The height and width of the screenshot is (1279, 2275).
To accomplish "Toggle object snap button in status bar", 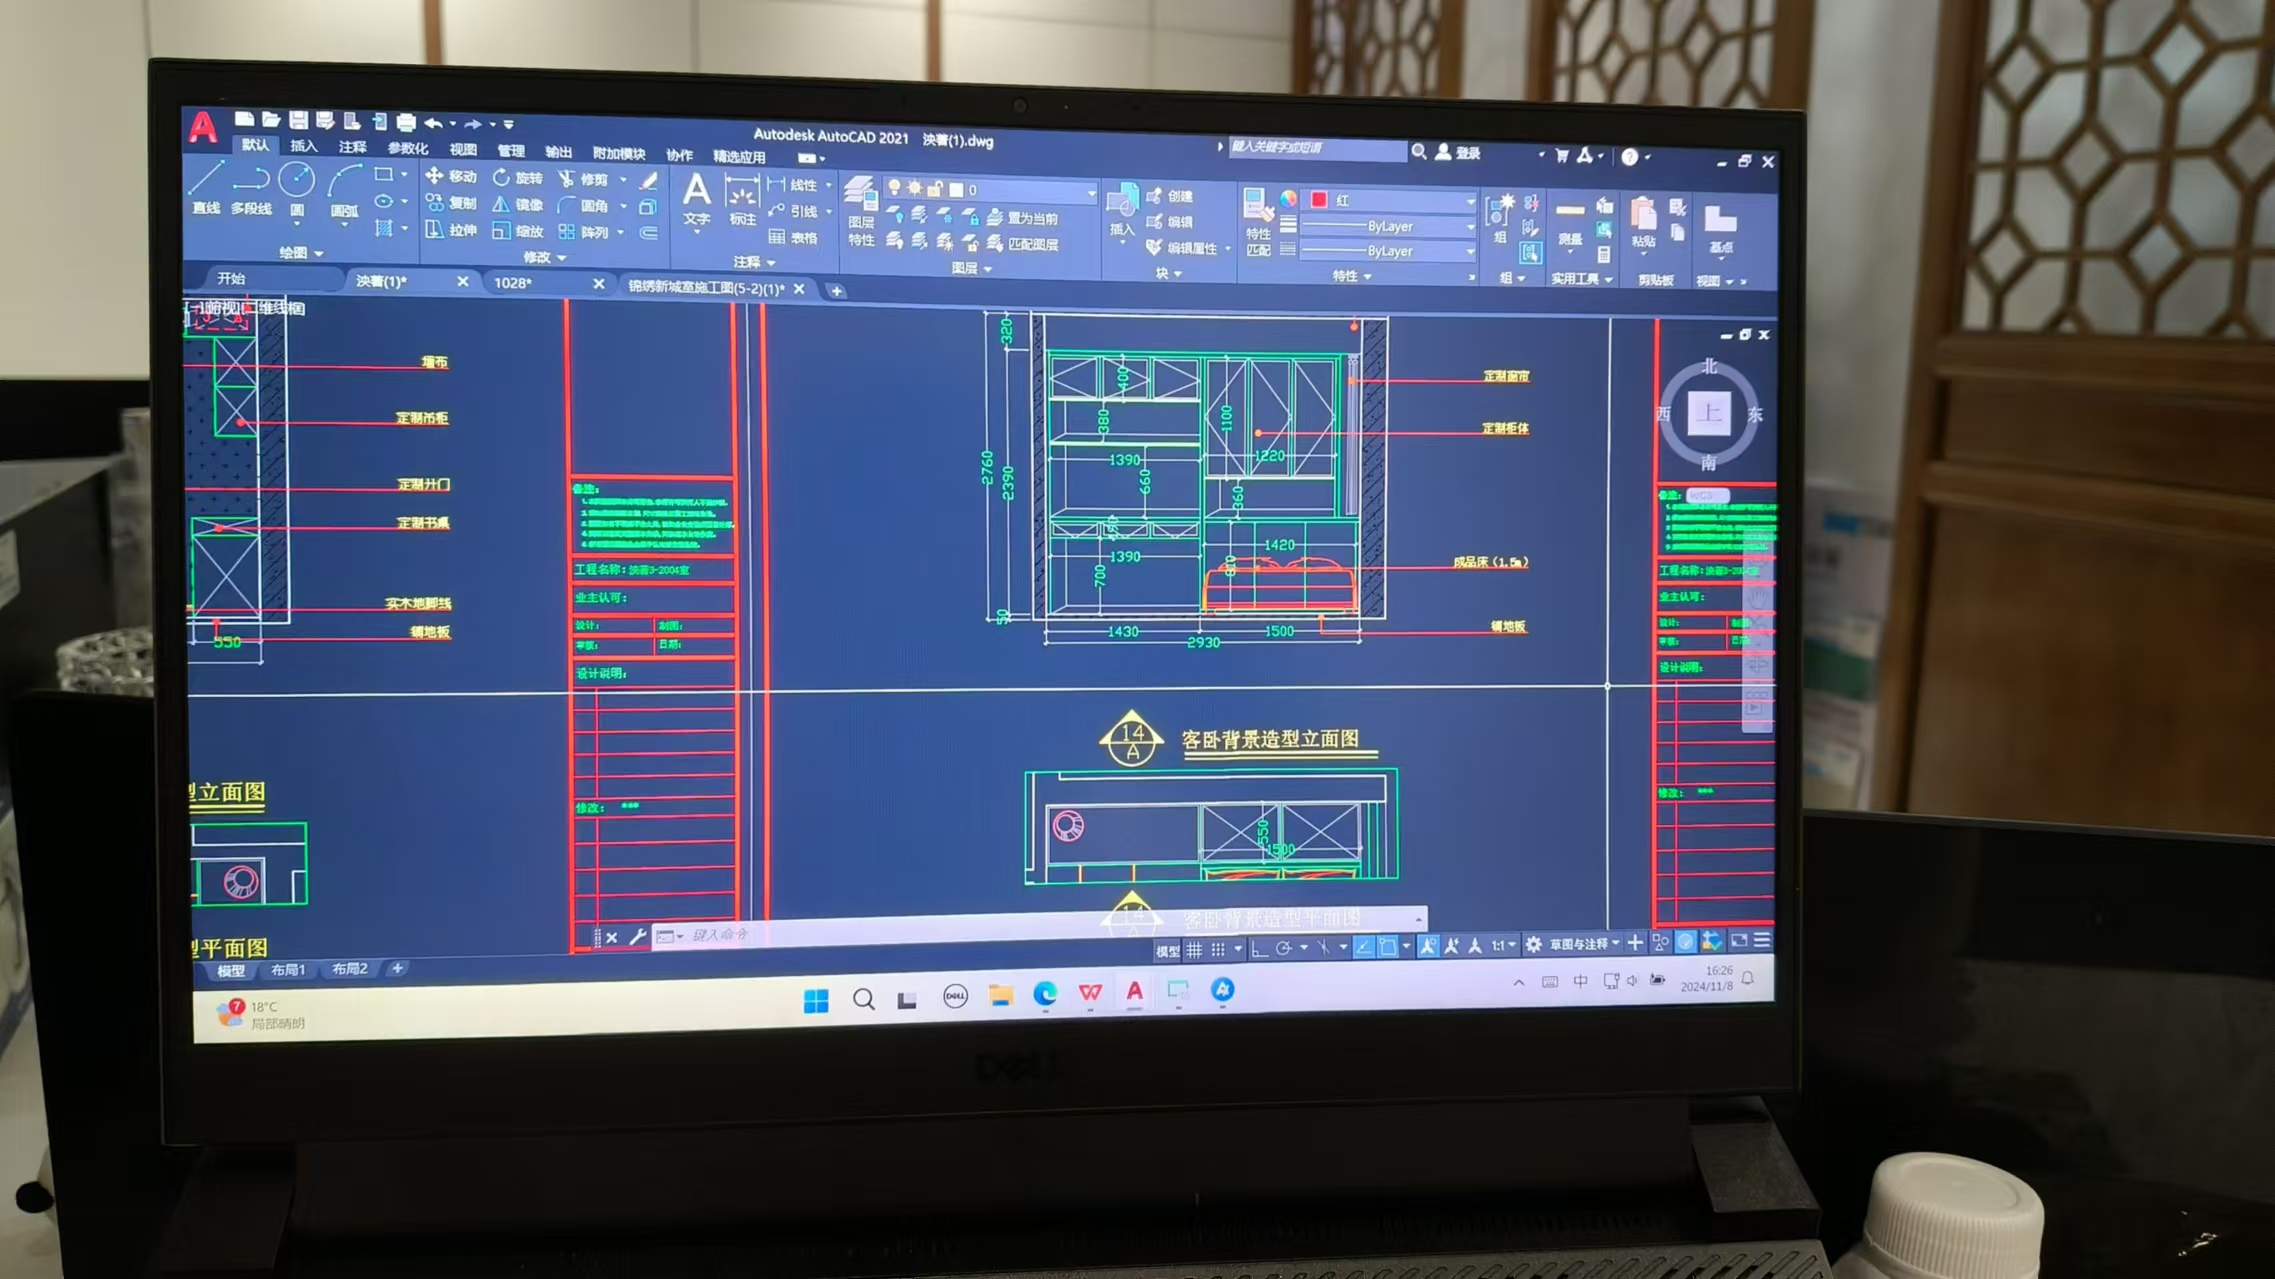I will [x=1387, y=946].
